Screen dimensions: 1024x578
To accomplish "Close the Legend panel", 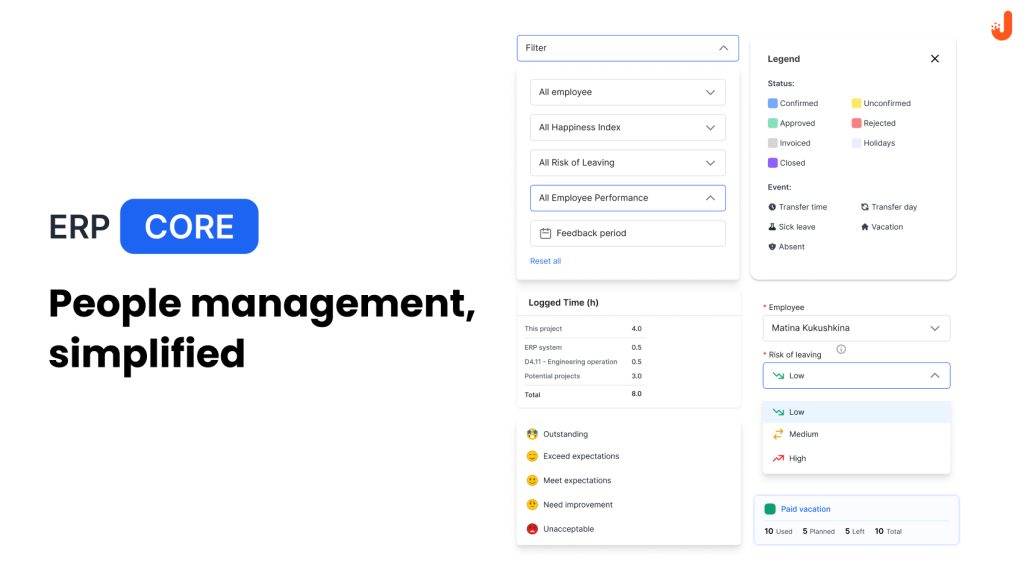I will 935,59.
